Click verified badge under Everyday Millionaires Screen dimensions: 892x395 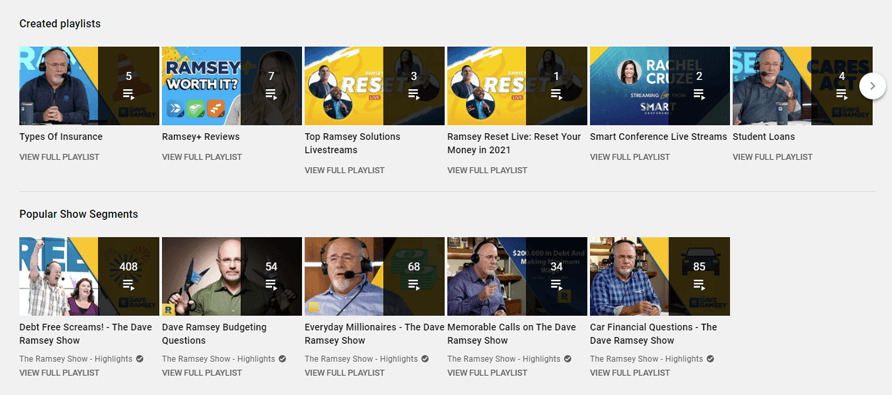point(425,359)
